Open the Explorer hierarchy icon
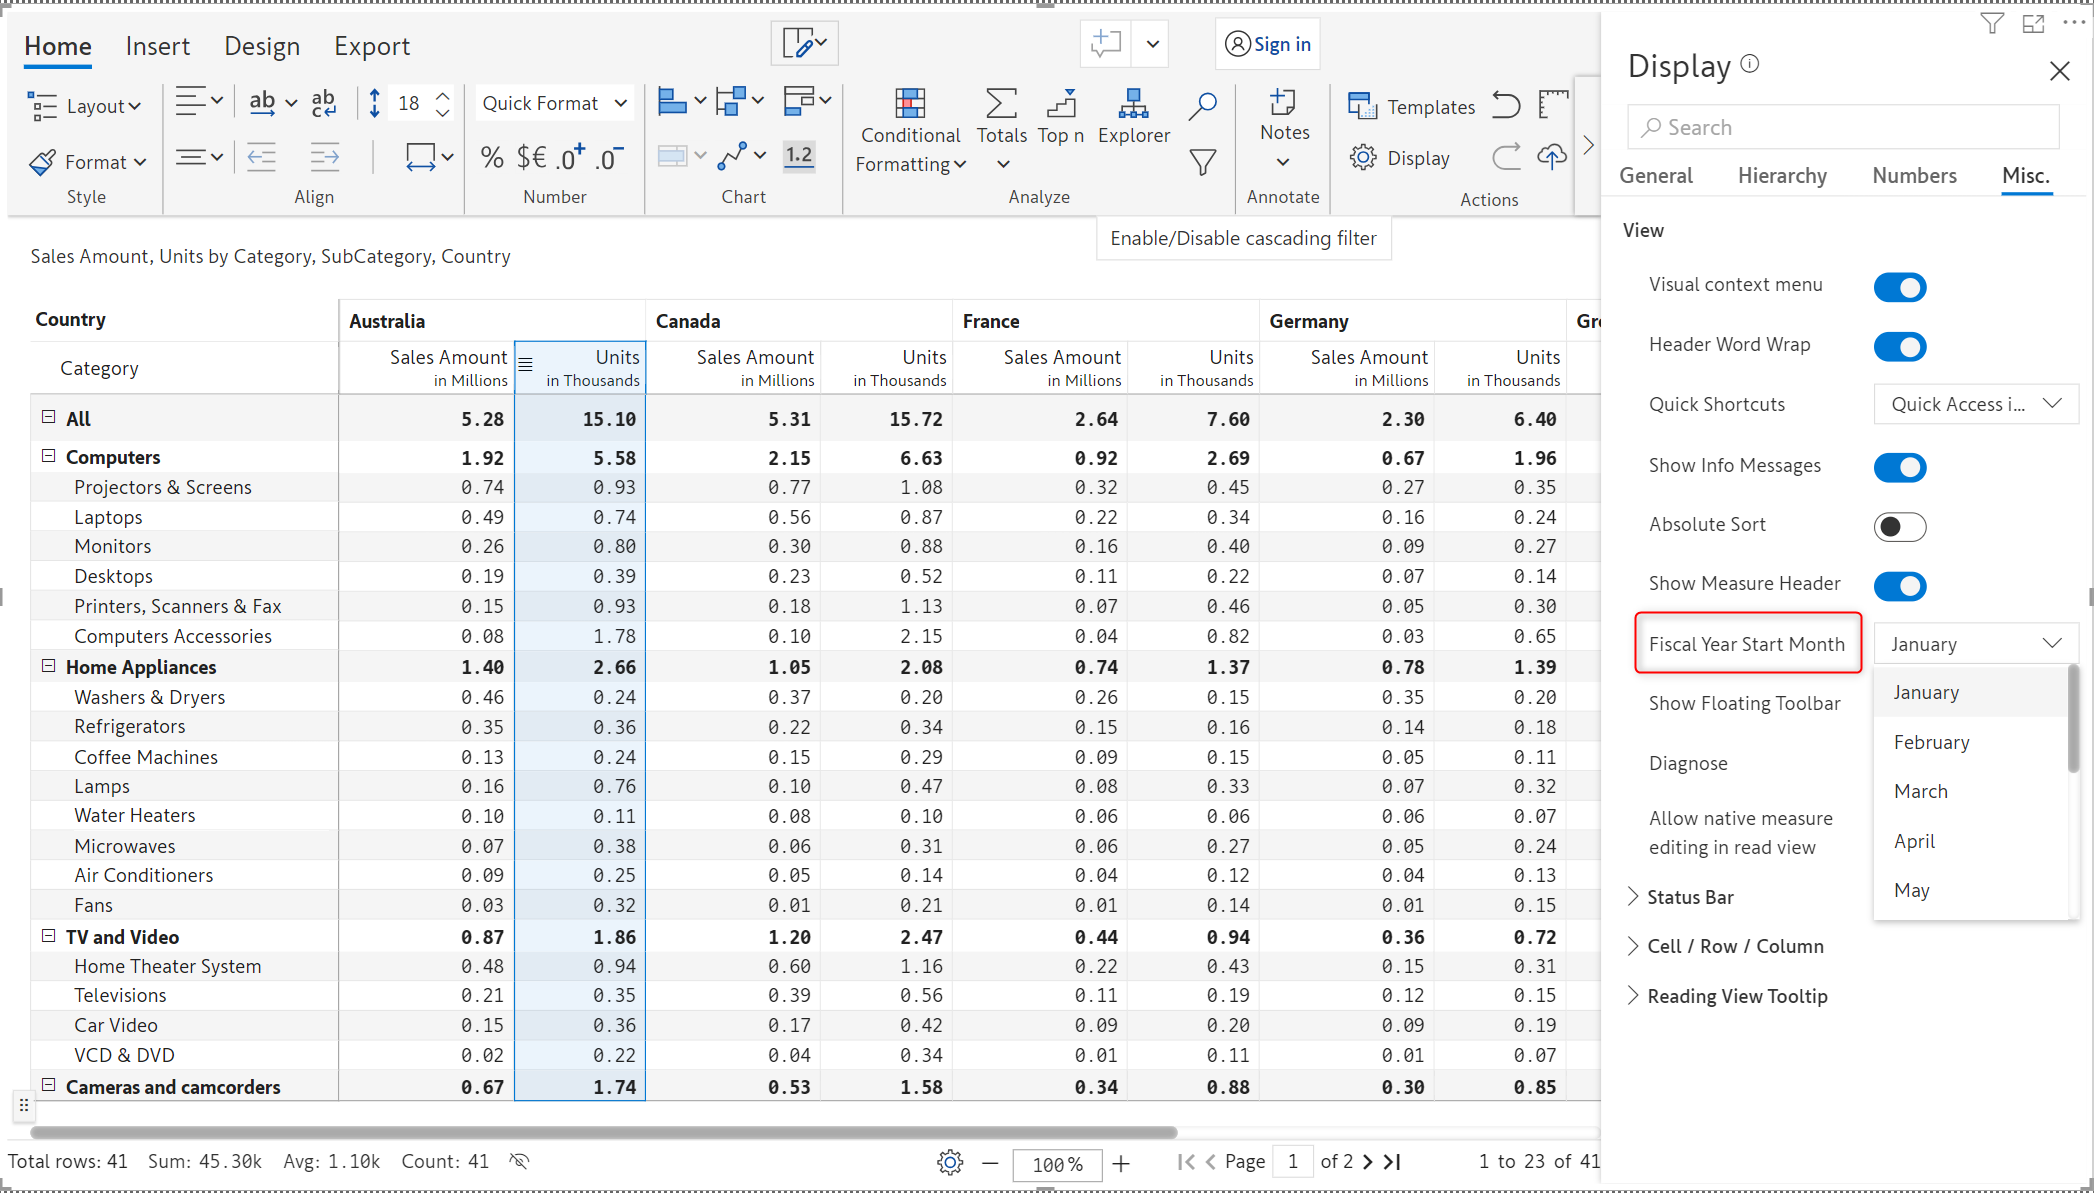Viewport: 2094px width, 1193px height. [1133, 104]
